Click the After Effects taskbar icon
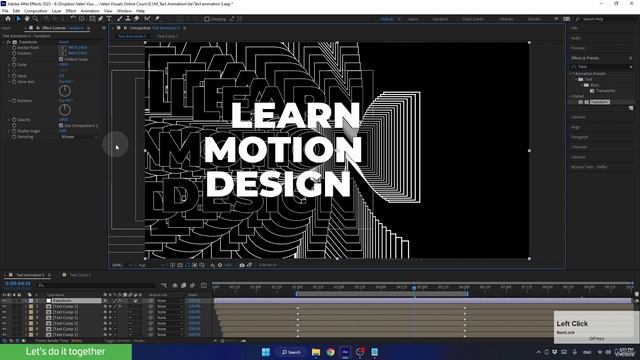The width and height of the screenshot is (640, 360). (345, 352)
